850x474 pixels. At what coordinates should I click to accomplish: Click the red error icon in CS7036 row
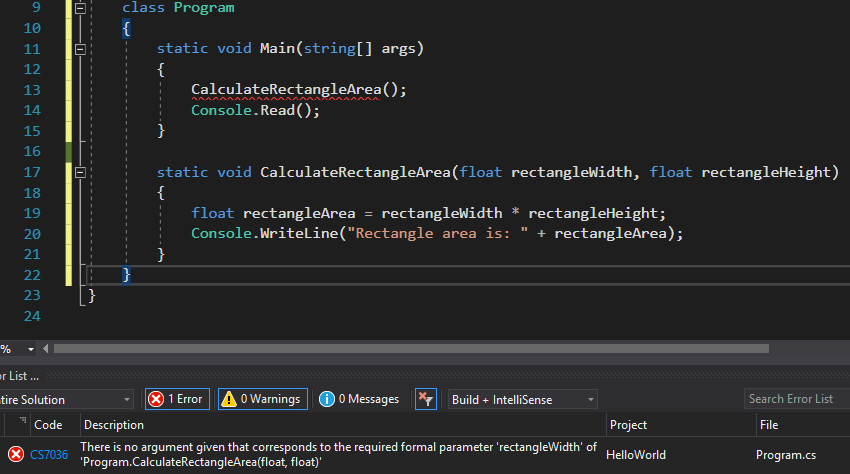[15, 454]
